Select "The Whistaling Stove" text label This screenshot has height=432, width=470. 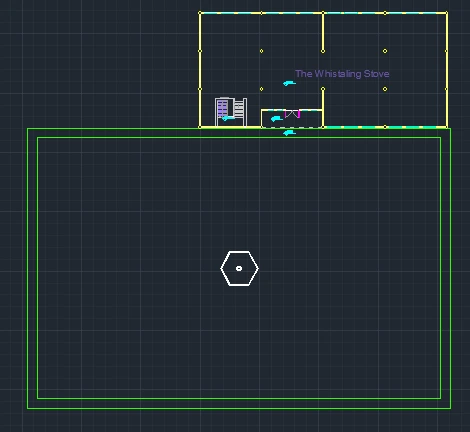click(x=342, y=74)
